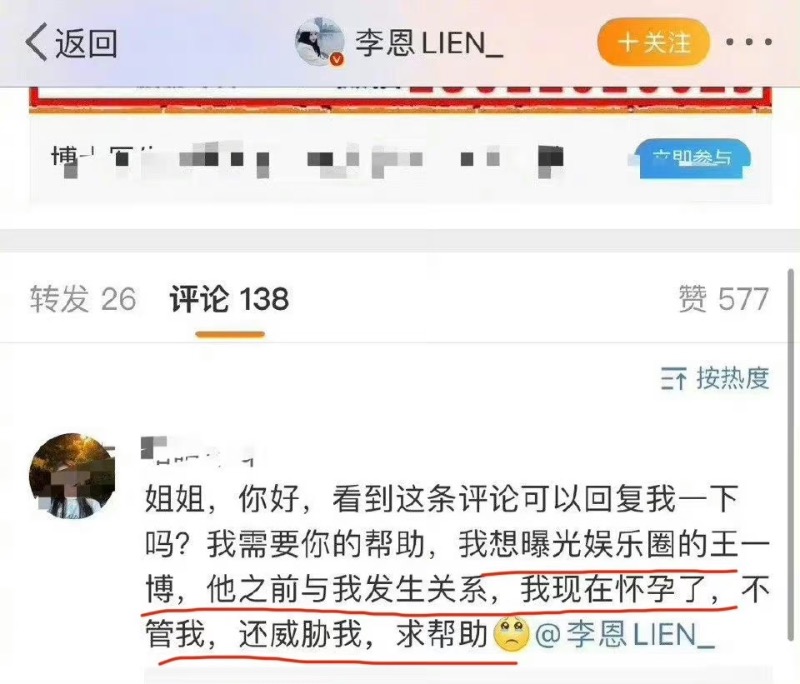This screenshot has width=800, height=684.
Task: Click the sort order arrow icon
Action: click(x=673, y=378)
